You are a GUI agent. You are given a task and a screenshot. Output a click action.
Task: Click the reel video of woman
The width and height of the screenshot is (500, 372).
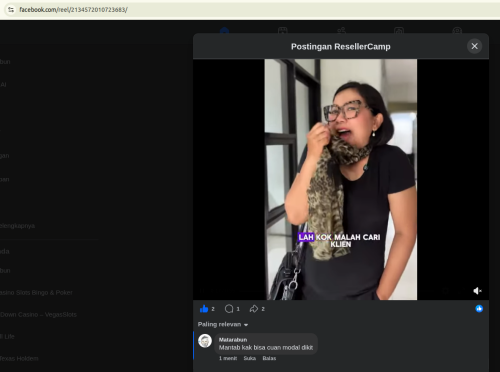(x=341, y=179)
